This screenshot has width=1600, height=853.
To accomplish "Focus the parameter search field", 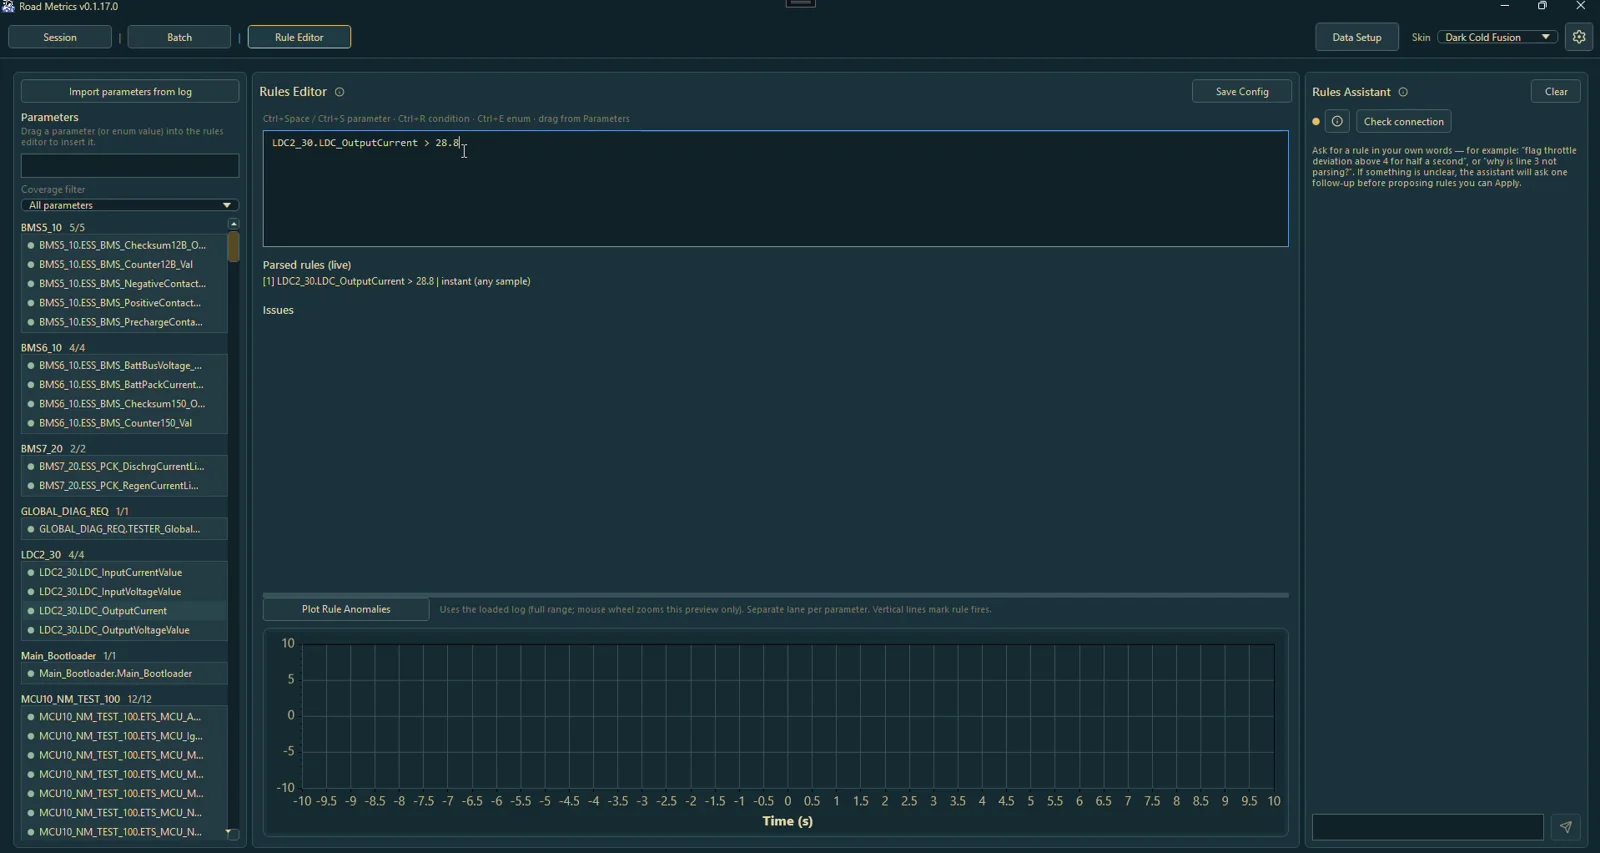I will point(130,166).
